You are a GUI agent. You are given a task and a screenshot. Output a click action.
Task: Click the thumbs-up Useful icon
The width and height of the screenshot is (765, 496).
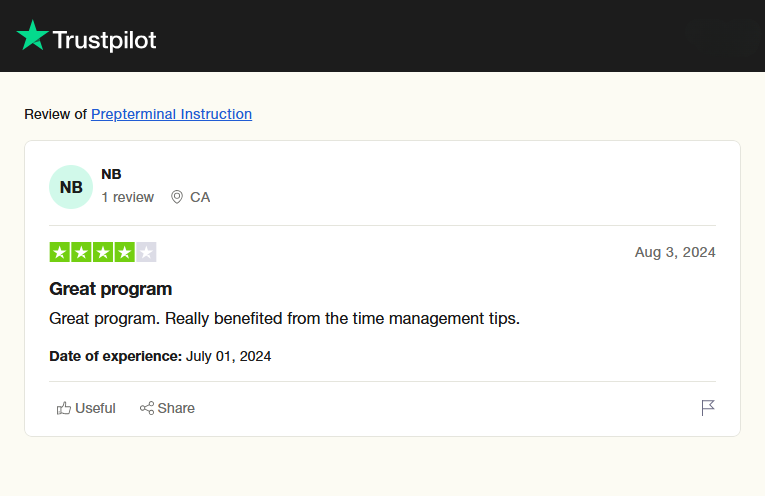(64, 408)
